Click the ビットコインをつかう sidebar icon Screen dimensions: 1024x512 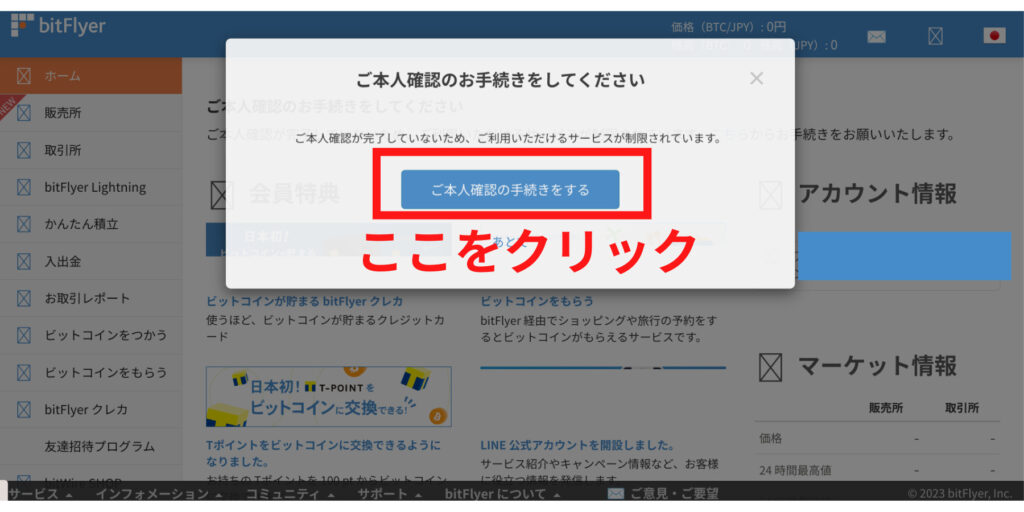[24, 336]
